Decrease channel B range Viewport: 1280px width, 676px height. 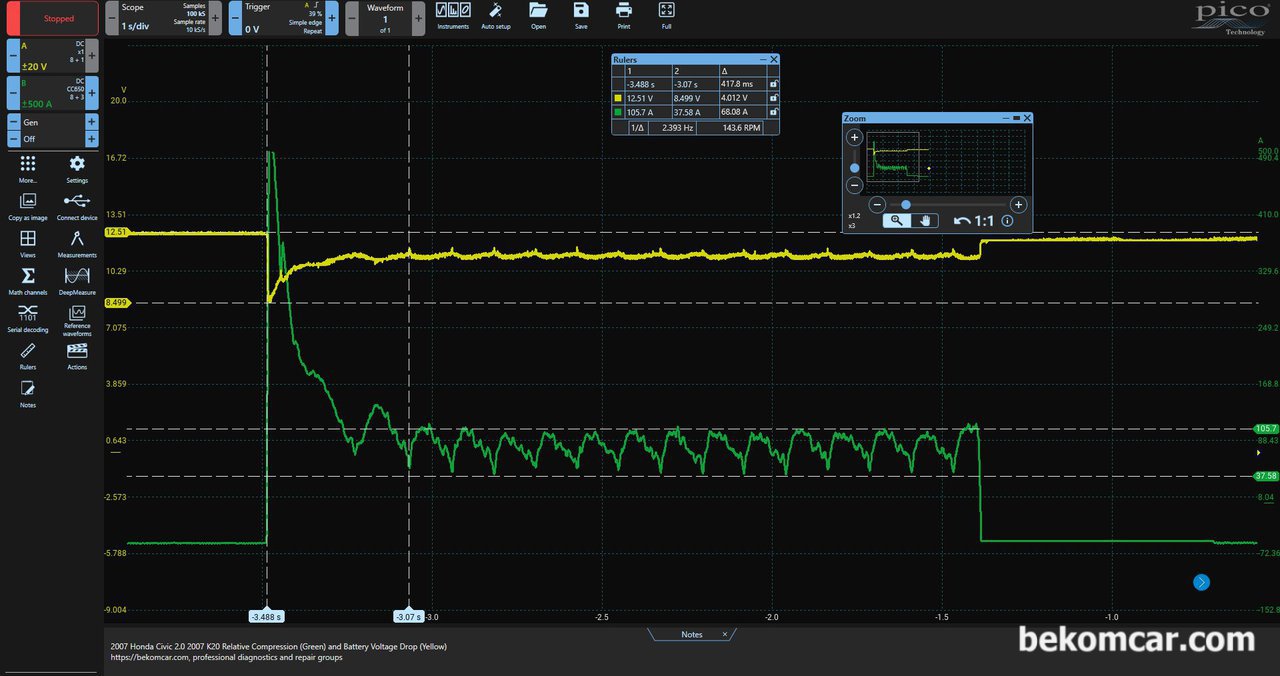click(x=12, y=93)
